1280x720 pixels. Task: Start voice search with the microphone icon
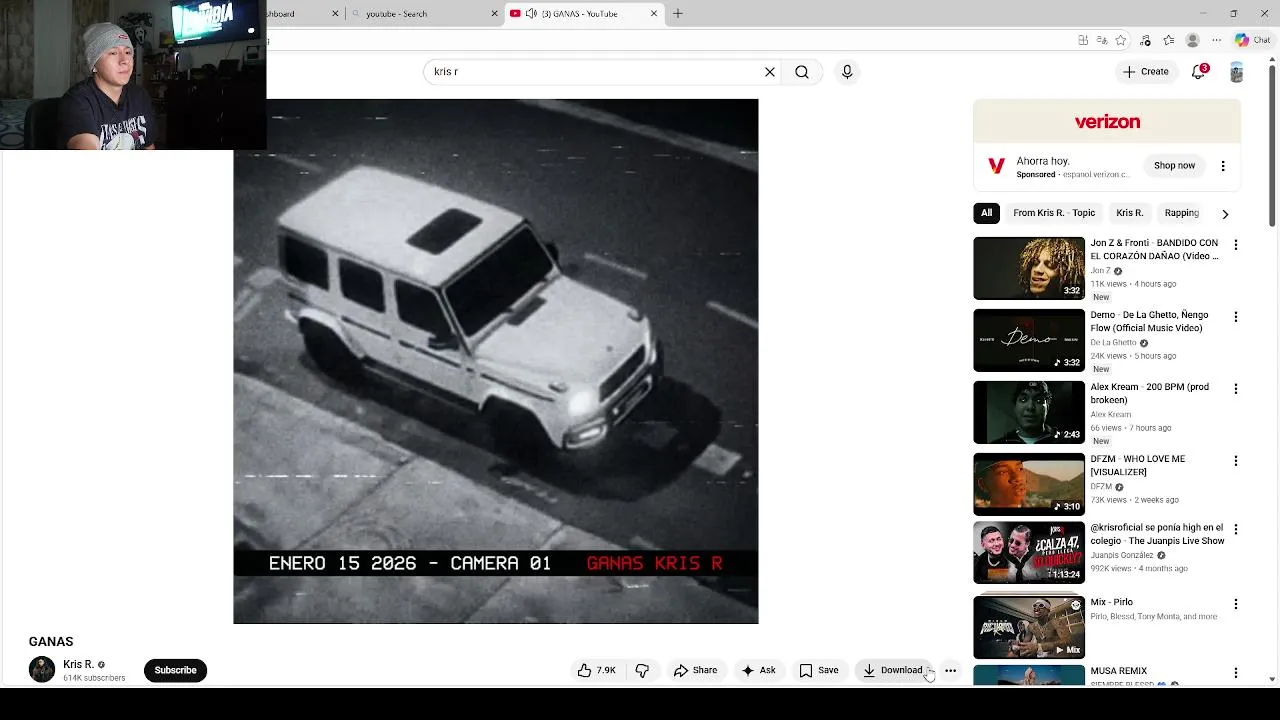click(847, 72)
